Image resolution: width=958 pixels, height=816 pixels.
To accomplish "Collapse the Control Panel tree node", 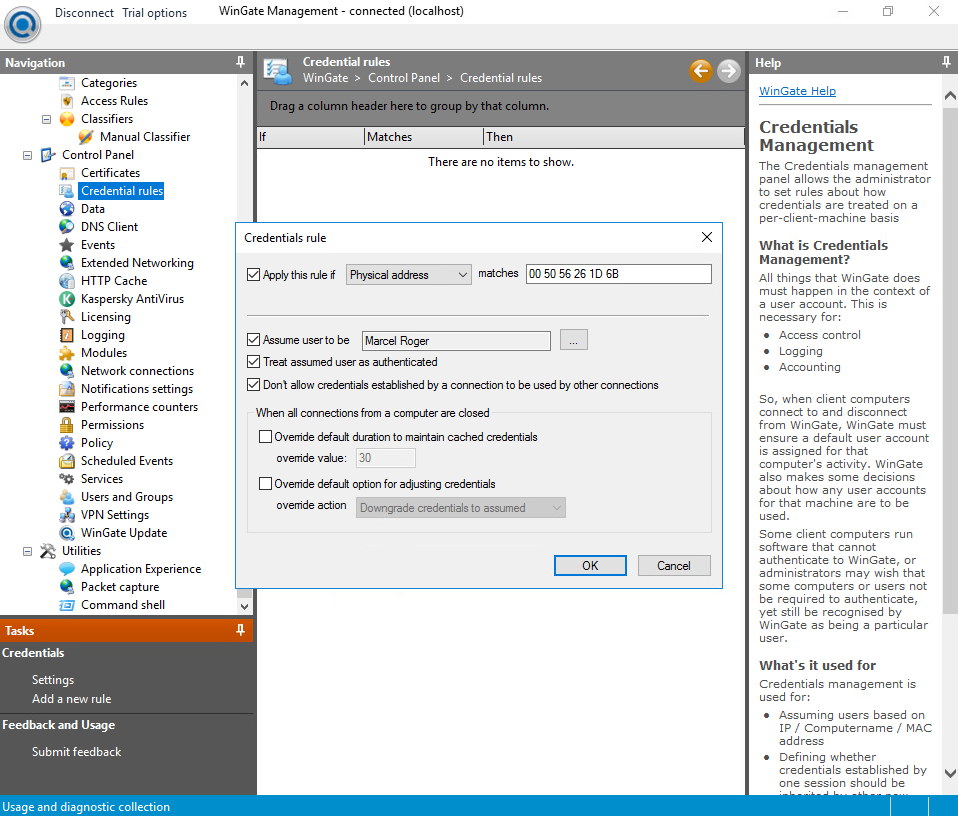I will click(x=27, y=155).
